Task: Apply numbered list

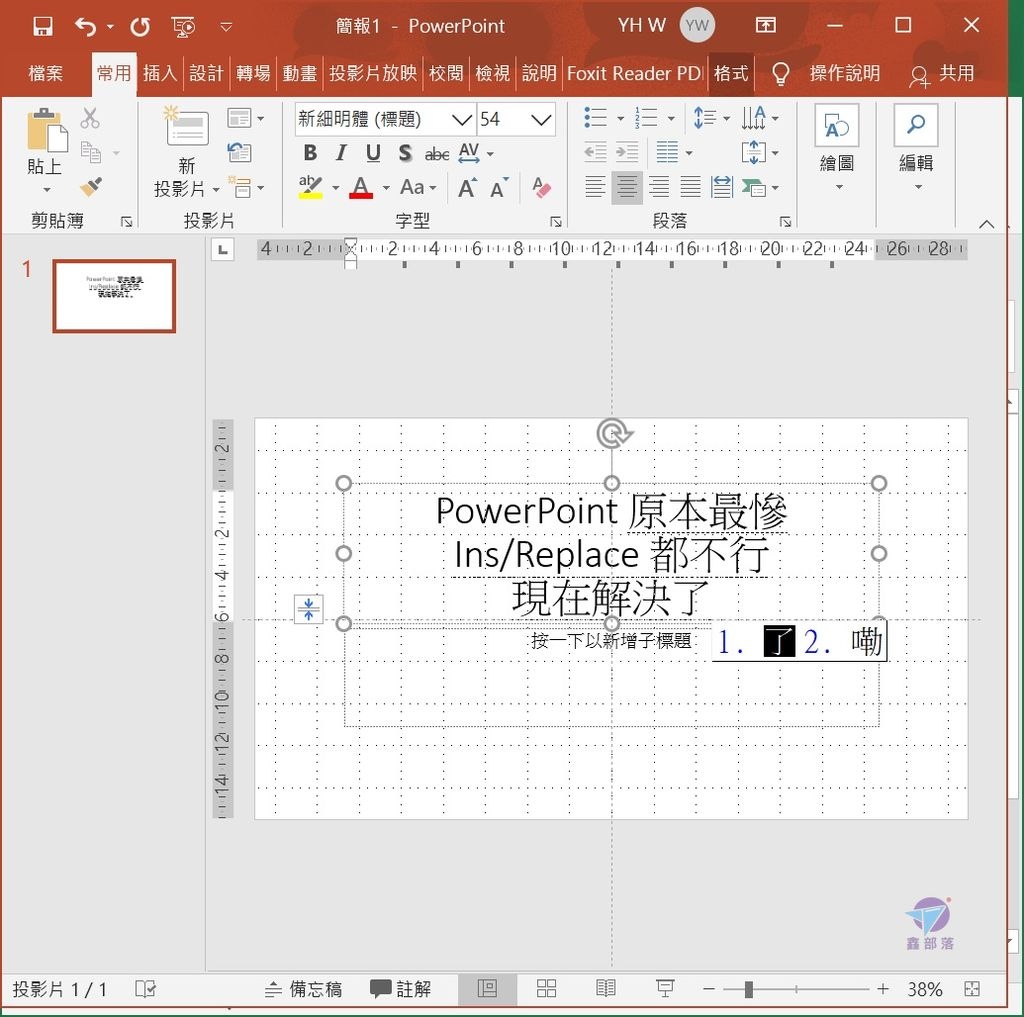Action: point(647,118)
